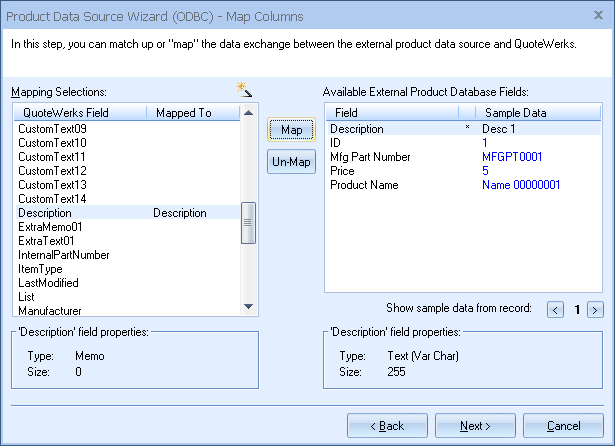Show next sample data record
615x446 pixels.
pyautogui.click(x=594, y=310)
